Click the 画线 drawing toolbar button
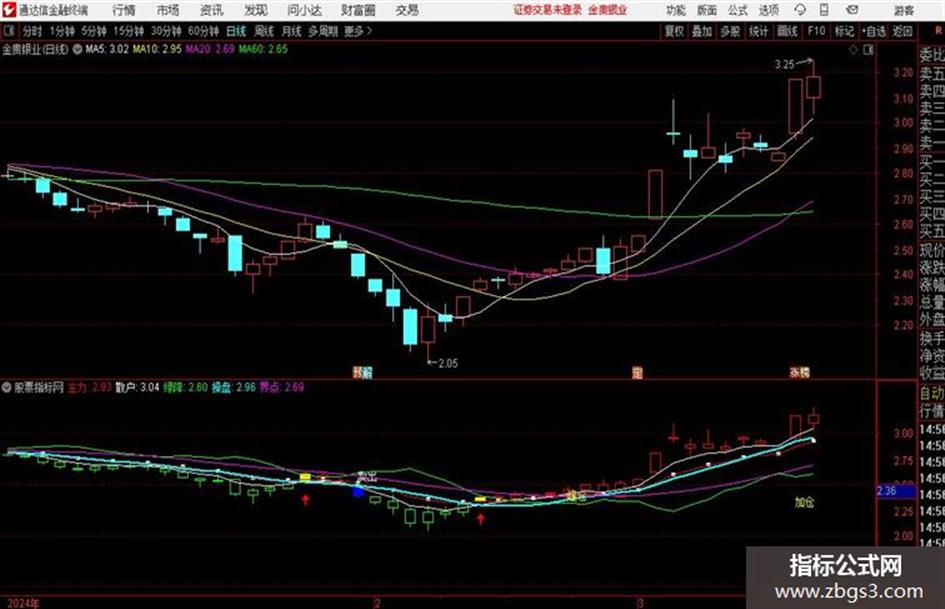The height and width of the screenshot is (609, 945). click(787, 31)
